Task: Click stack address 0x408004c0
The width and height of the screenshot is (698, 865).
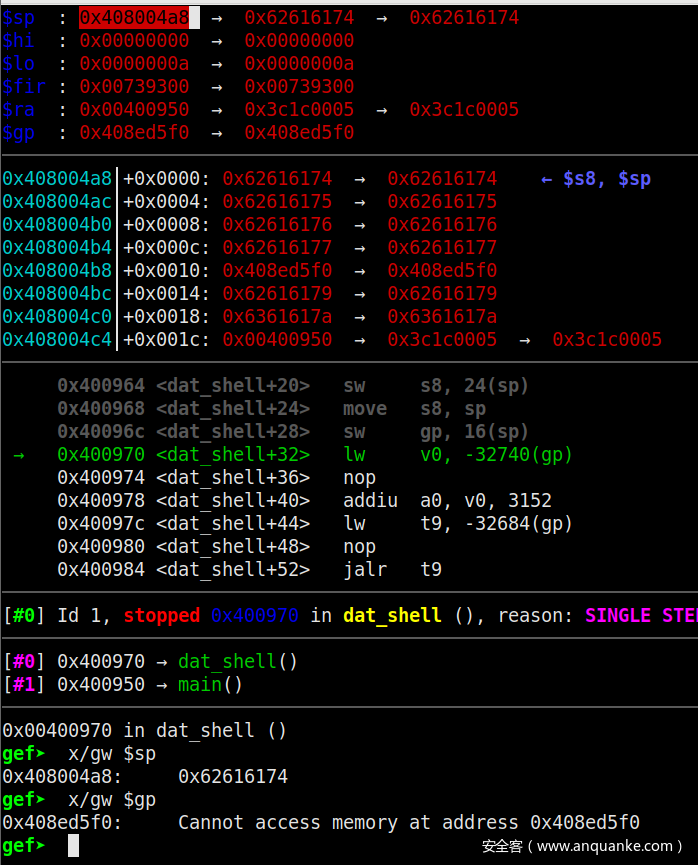Action: point(57,317)
